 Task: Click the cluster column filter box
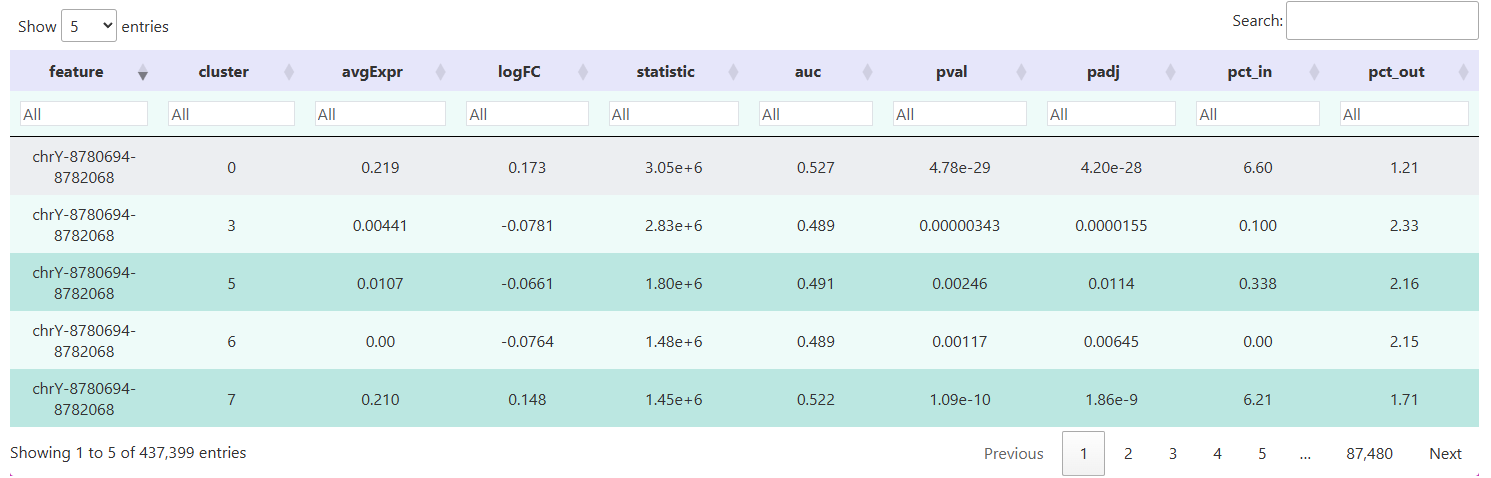pos(231,114)
